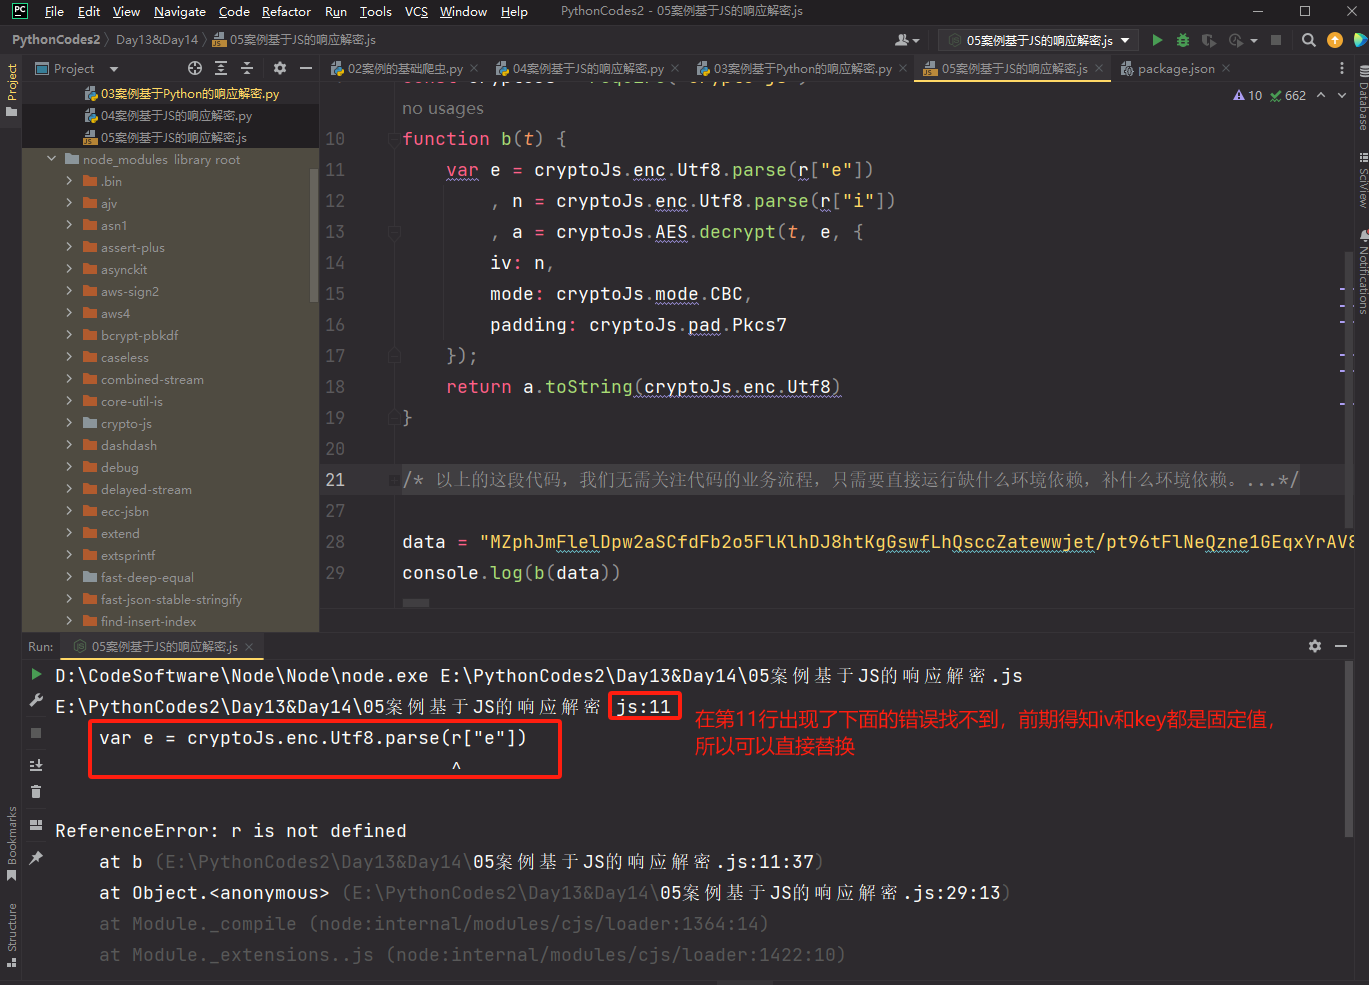Run the current JS configuration from the main toolbar
Screen dimensions: 1369x985
[x=1157, y=40]
